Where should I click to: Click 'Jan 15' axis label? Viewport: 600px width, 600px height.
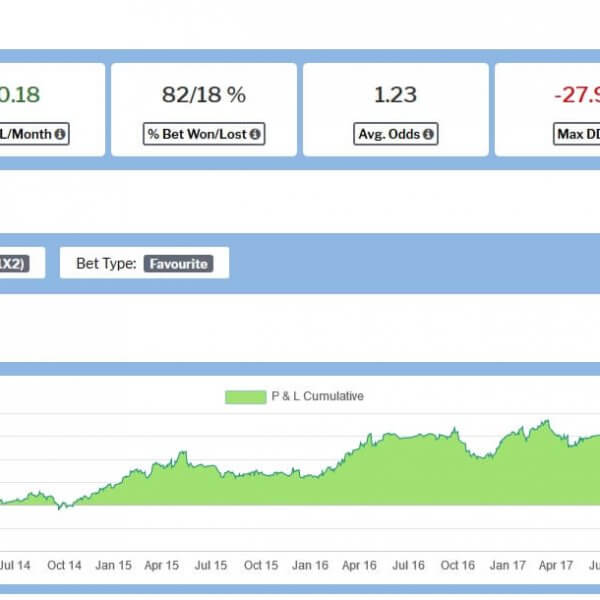pos(113,565)
